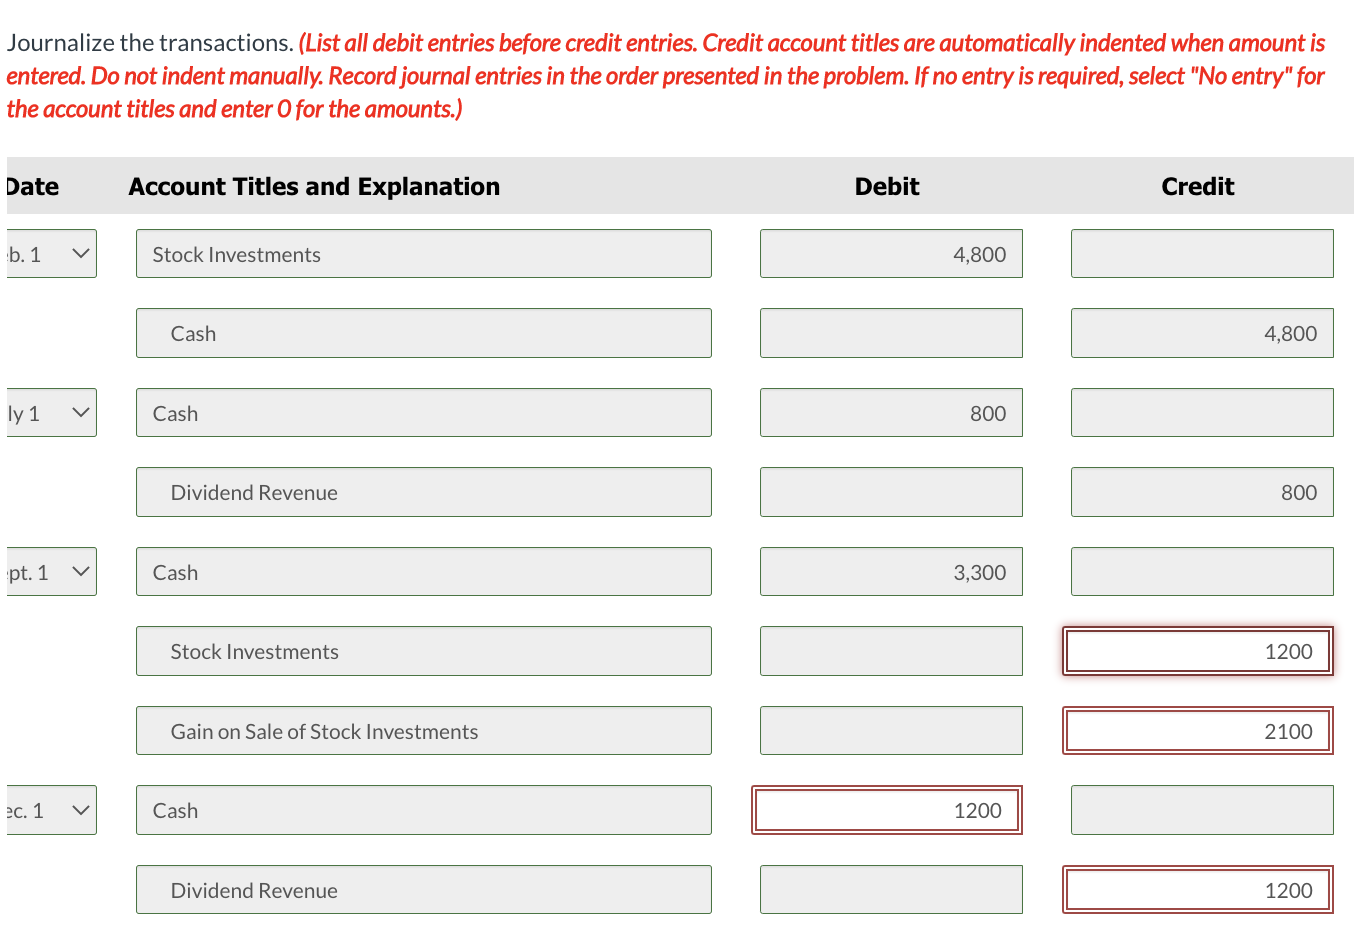Viewport: 1361px width, 933px height.
Task: Select the Dividend Revenue account field with 800 credit
Action: (x=424, y=492)
